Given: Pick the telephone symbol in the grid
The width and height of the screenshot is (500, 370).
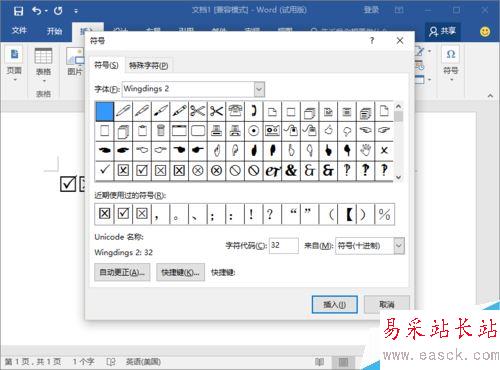Looking at the screenshot, I should [x=235, y=111].
